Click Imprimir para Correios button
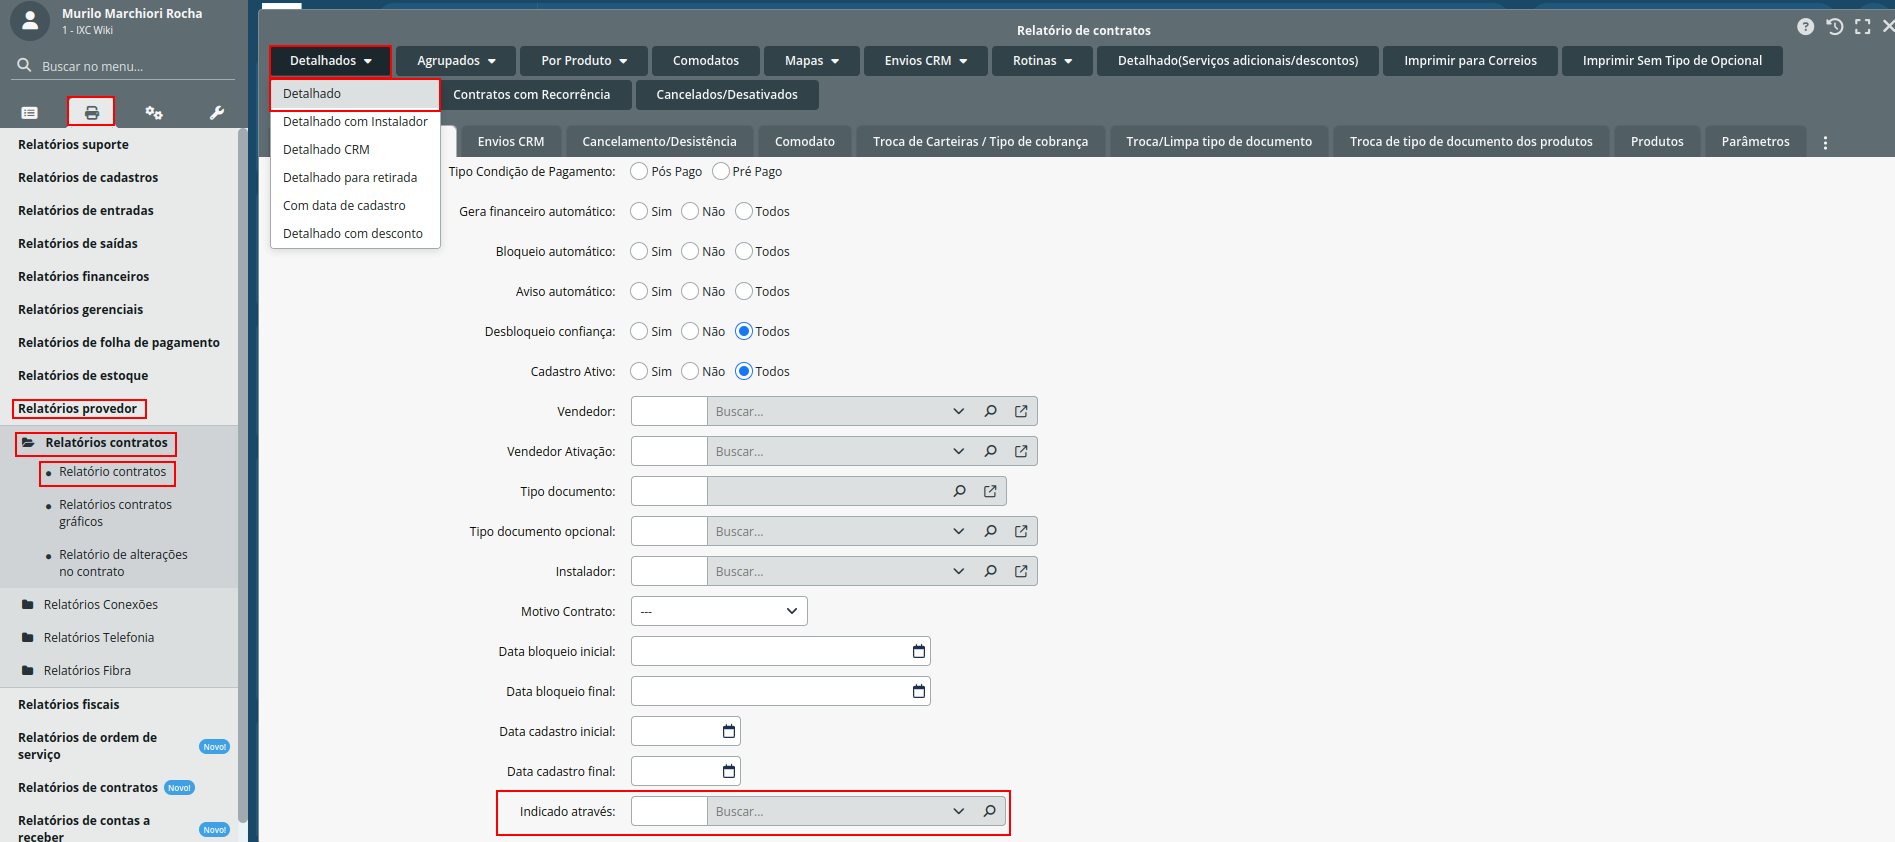This screenshot has height=842, width=1895. tap(1470, 61)
